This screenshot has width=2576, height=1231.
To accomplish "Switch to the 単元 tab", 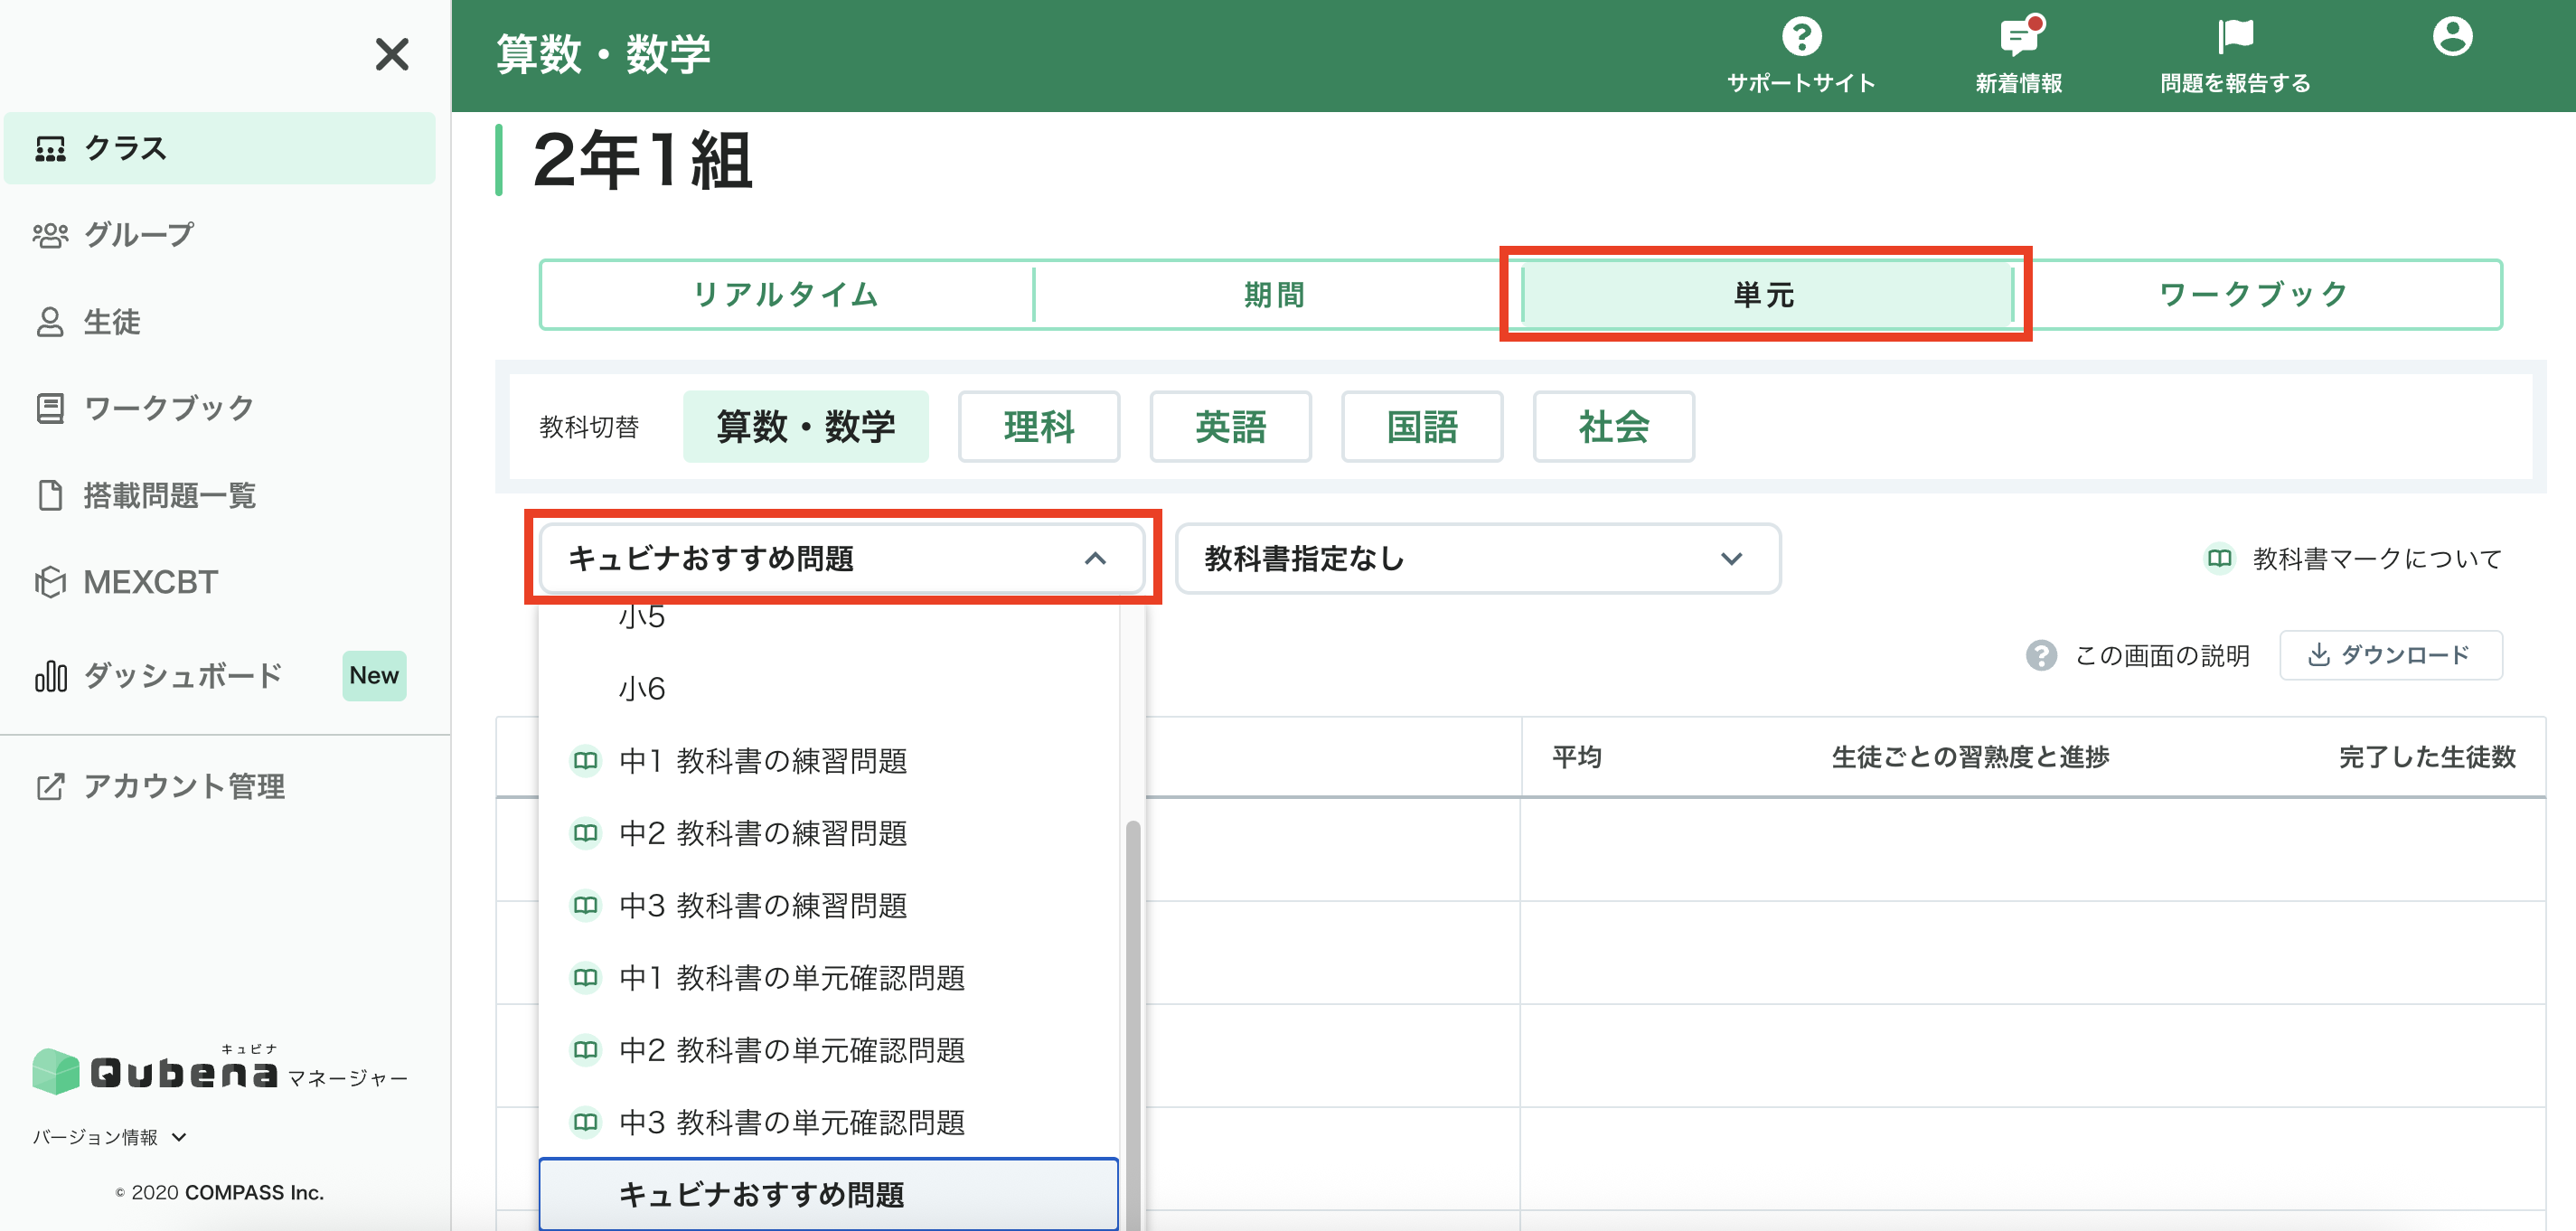I will tap(1765, 295).
